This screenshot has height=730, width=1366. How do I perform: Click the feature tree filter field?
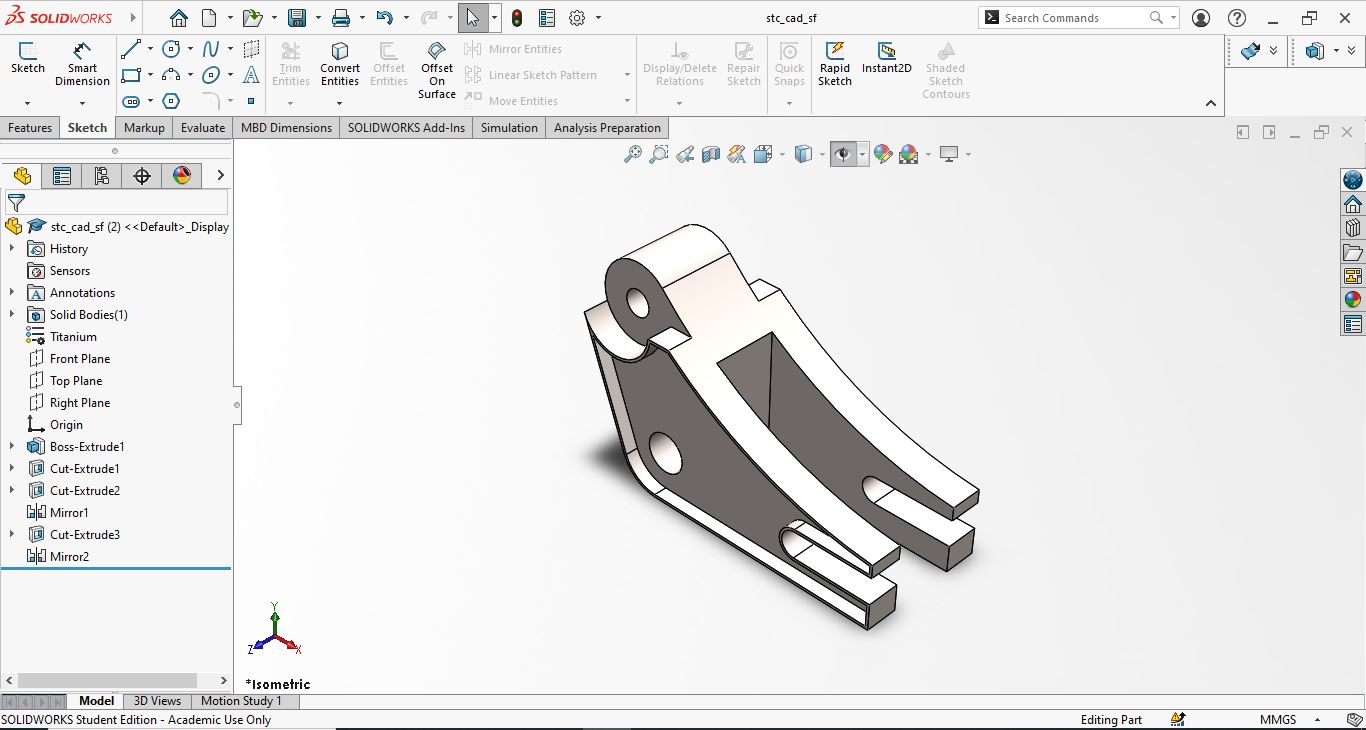click(116, 202)
